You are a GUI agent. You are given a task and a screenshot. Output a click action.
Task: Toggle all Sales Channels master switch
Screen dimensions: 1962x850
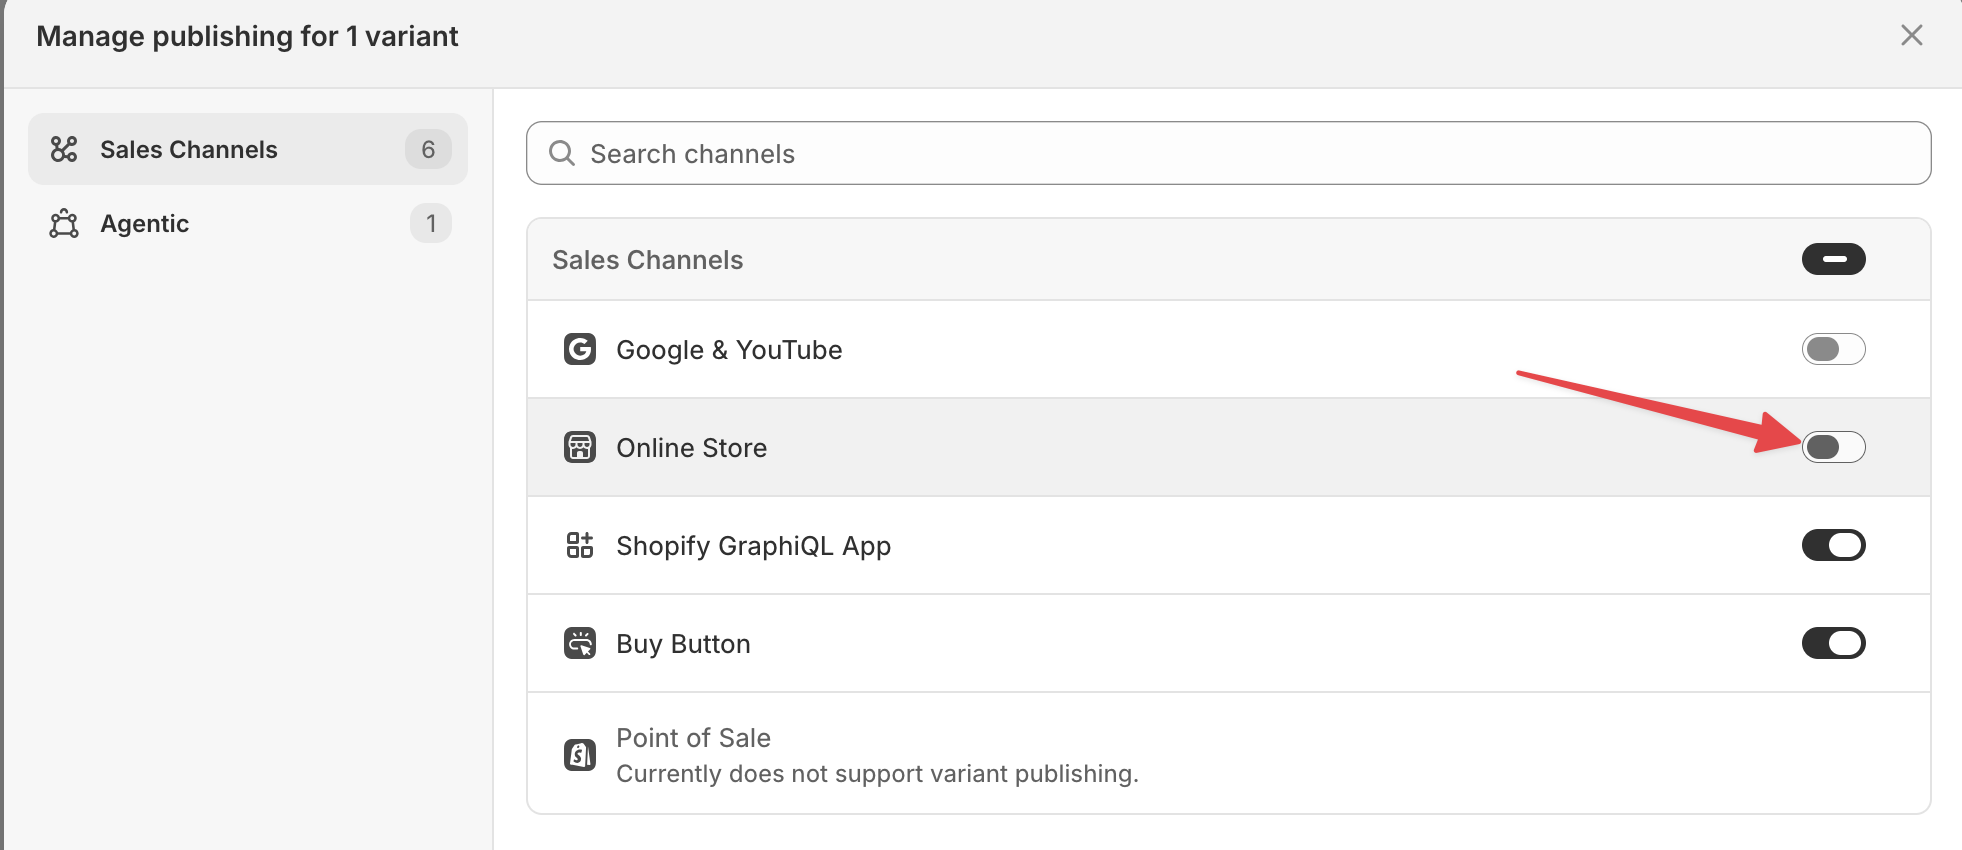pyautogui.click(x=1833, y=259)
